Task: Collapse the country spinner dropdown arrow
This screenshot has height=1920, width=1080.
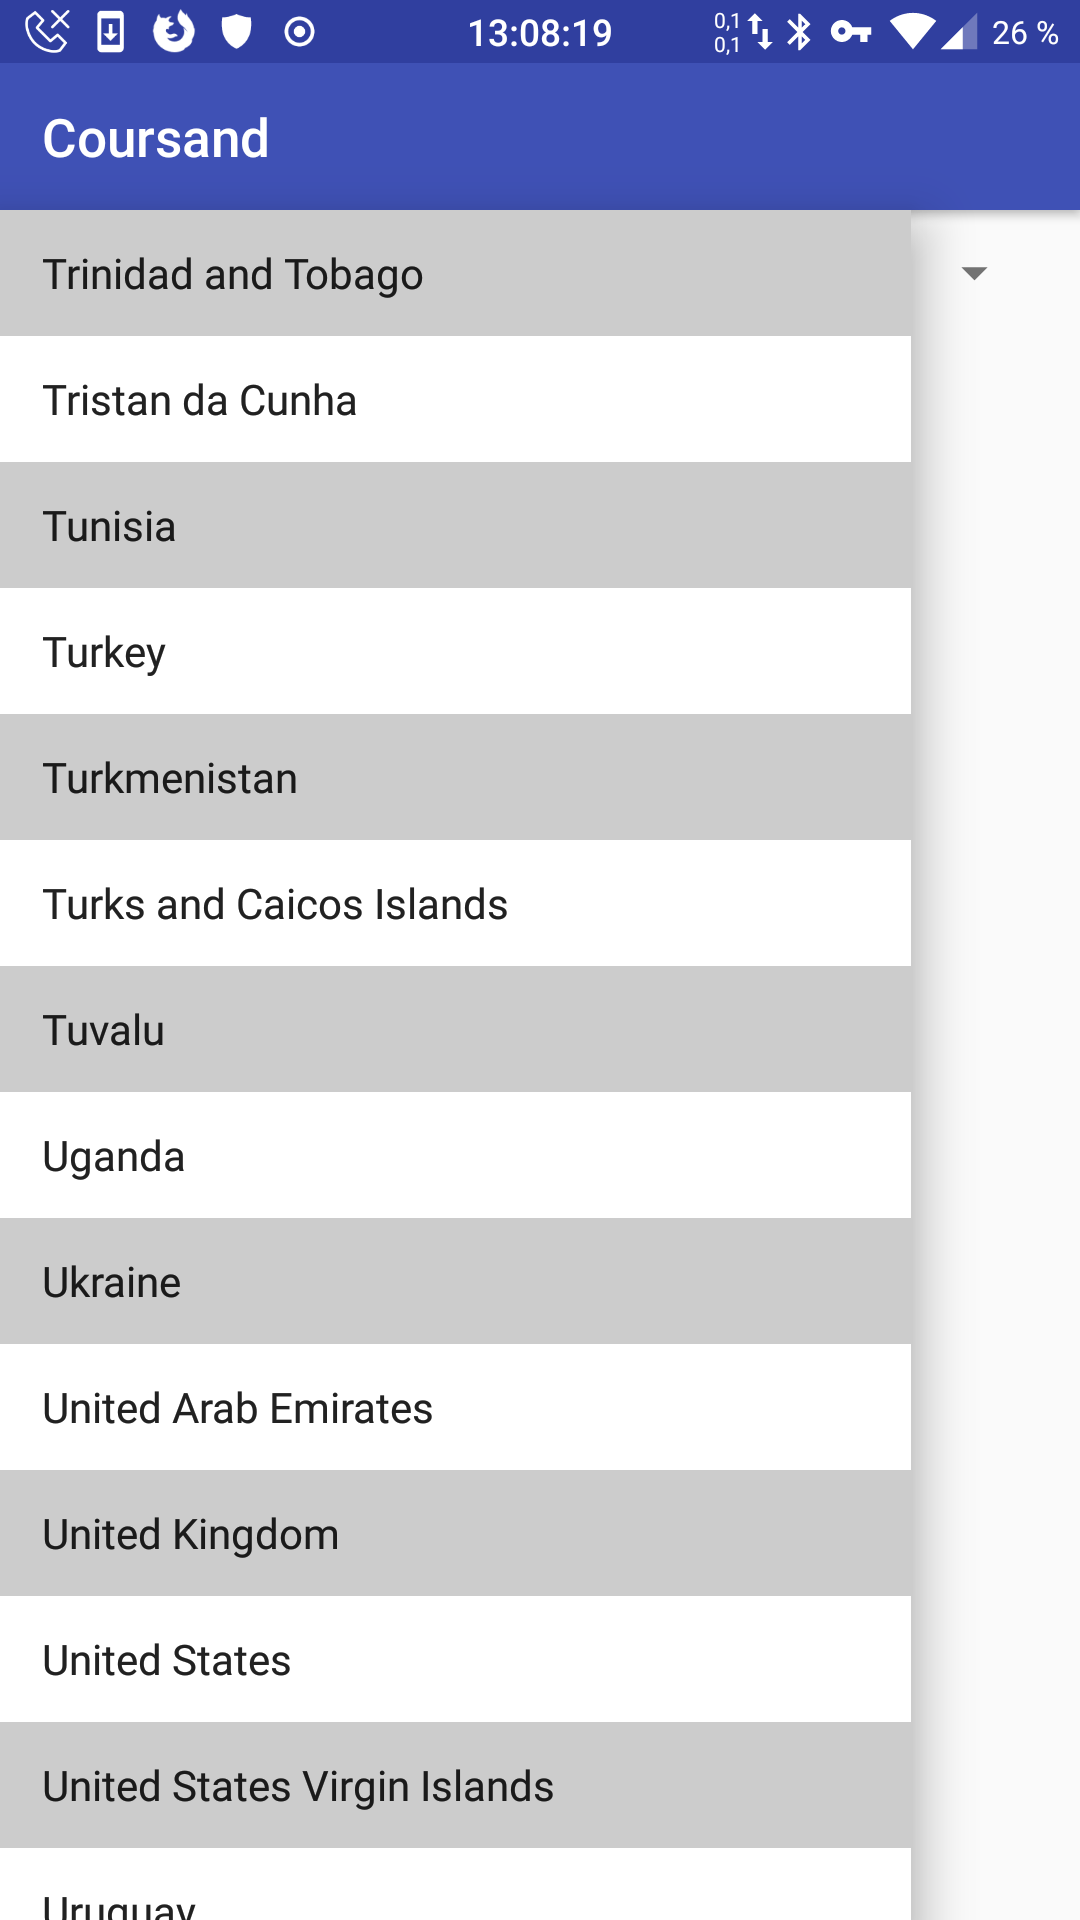Action: (x=974, y=273)
